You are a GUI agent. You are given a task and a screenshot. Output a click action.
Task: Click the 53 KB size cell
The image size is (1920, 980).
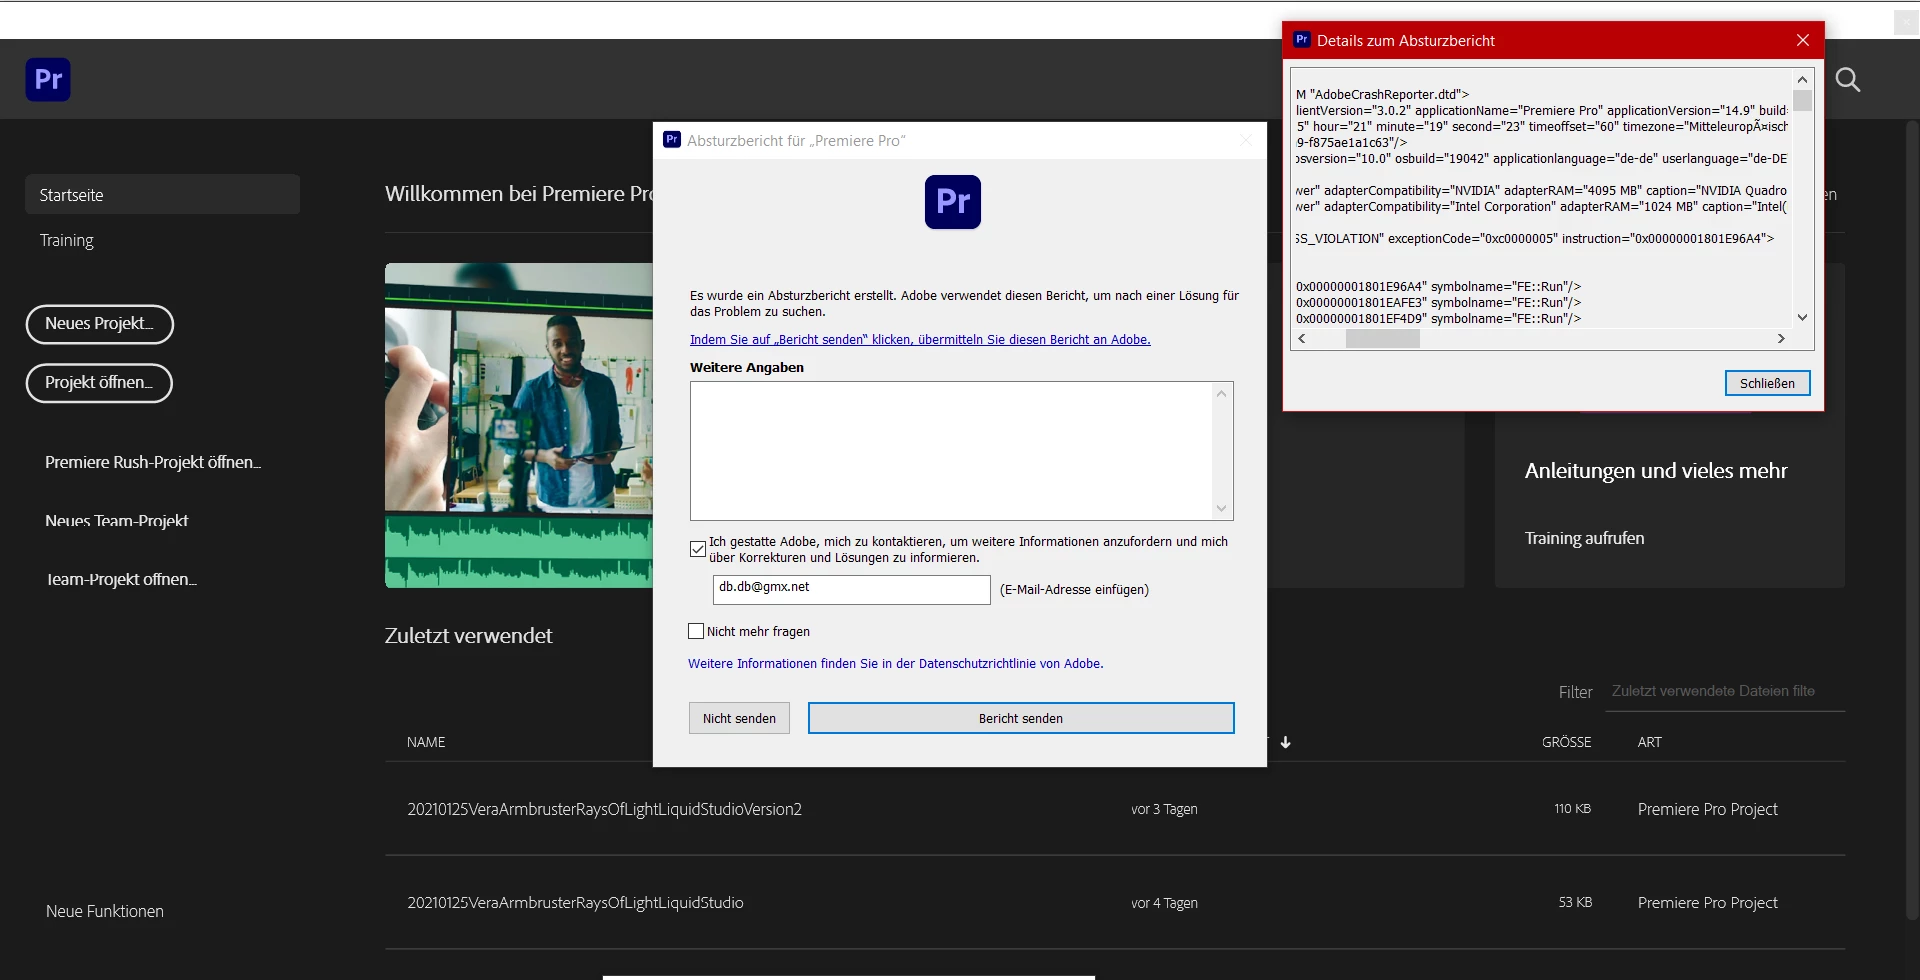1575,902
